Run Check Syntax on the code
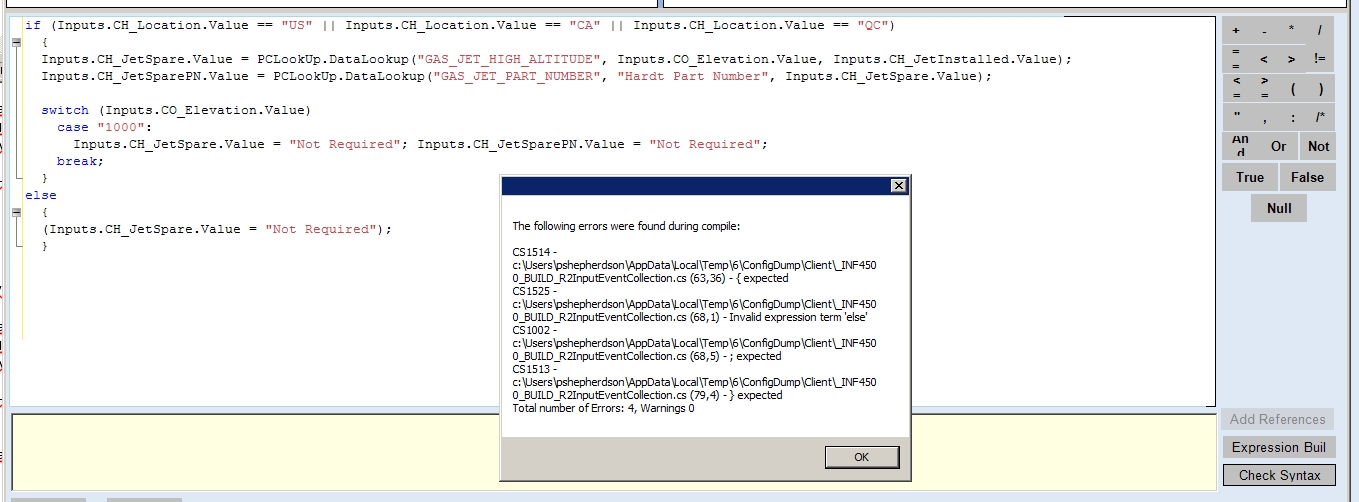Image resolution: width=1359 pixels, height=502 pixels. (x=1279, y=475)
